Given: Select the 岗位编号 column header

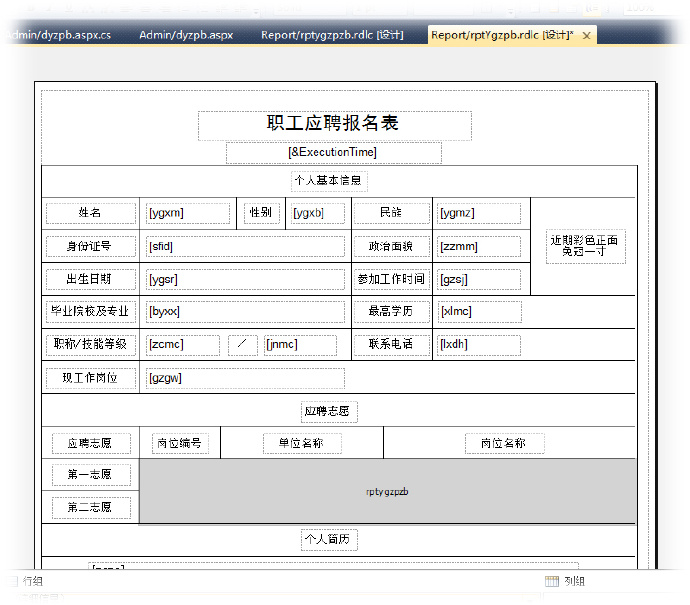Looking at the screenshot, I should point(180,444).
